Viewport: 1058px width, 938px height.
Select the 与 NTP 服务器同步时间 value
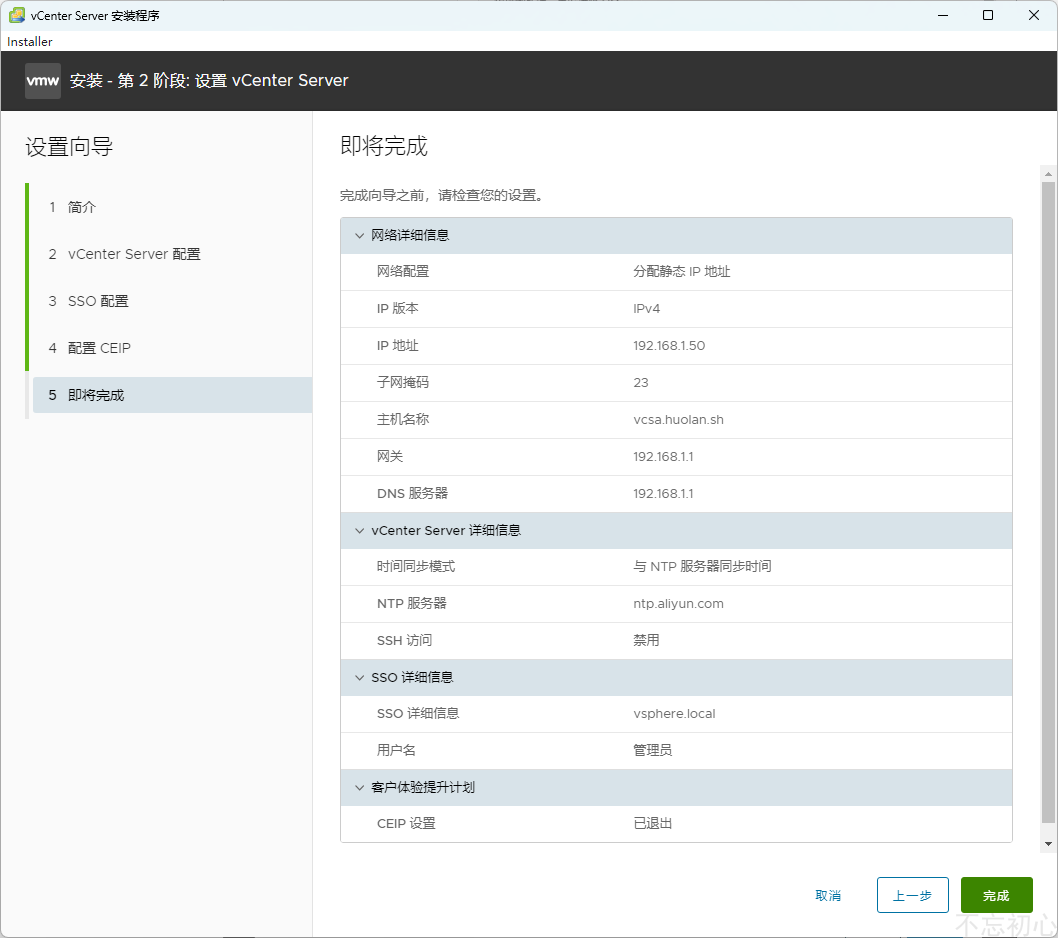702,566
